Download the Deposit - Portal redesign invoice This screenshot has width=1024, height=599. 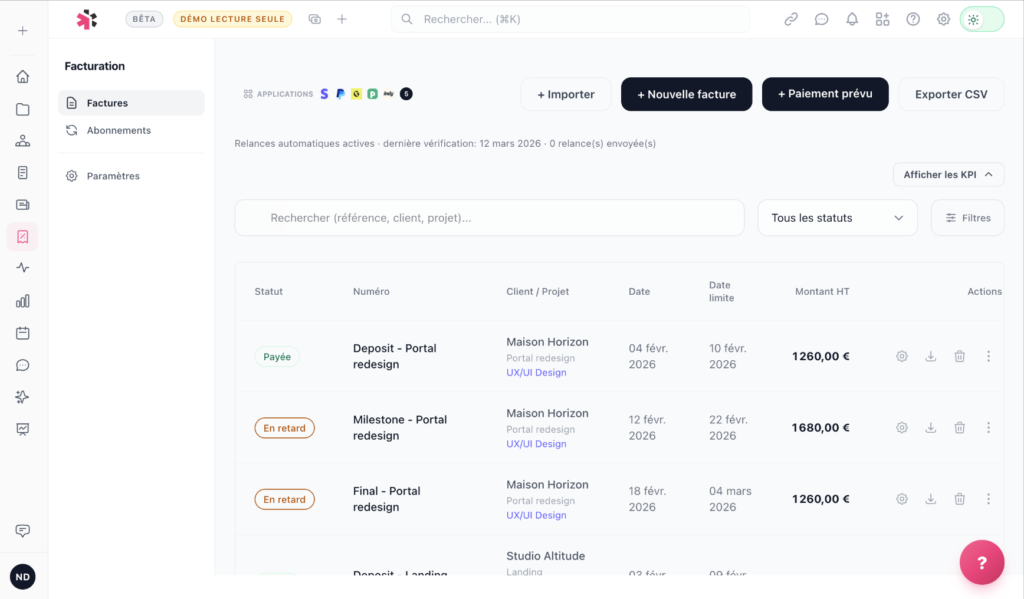[x=930, y=356]
